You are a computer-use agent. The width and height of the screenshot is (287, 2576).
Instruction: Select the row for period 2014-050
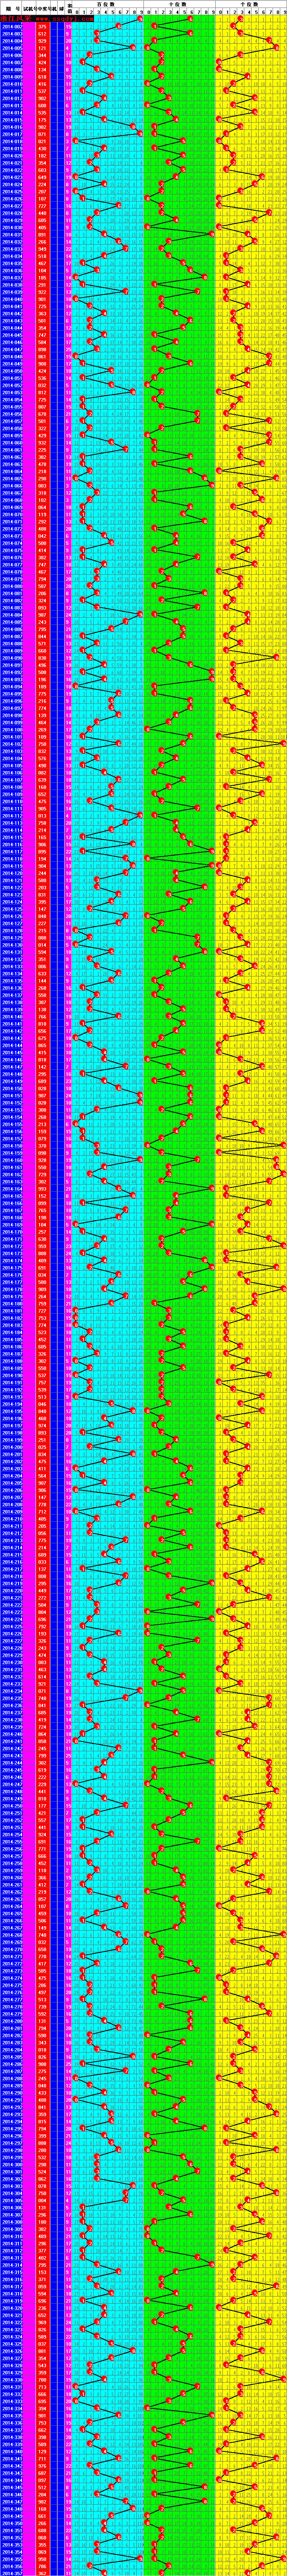[143, 371]
